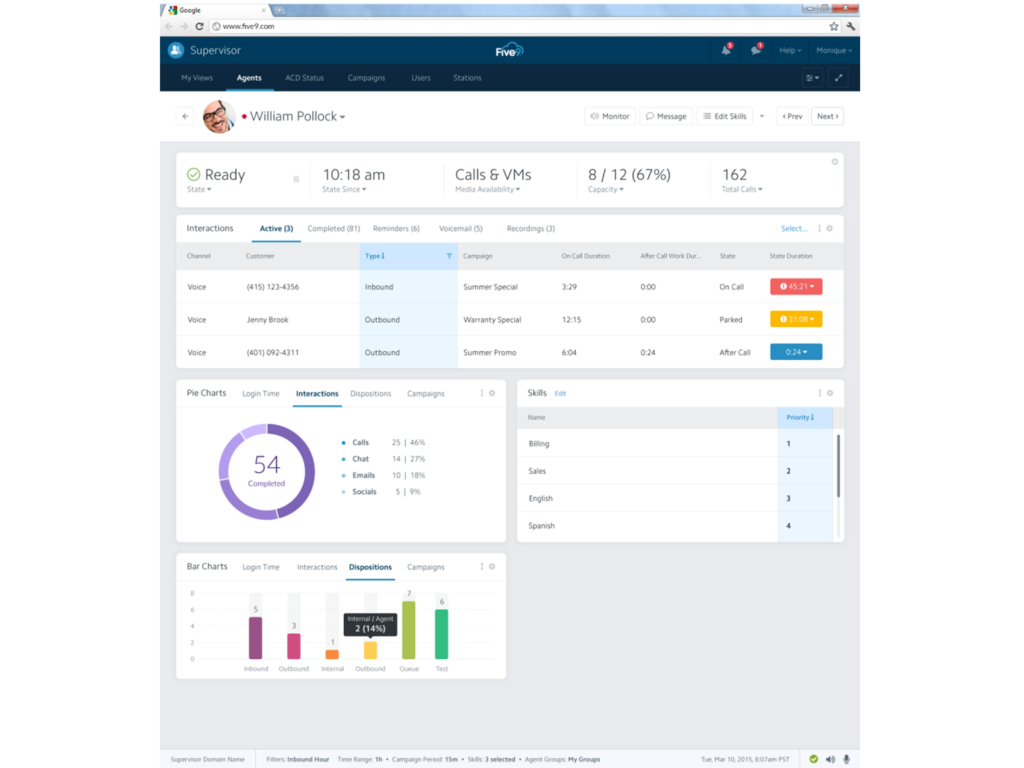1024x768 pixels.
Task: Mute the microphone icon in the status bar
Action: tap(846, 759)
